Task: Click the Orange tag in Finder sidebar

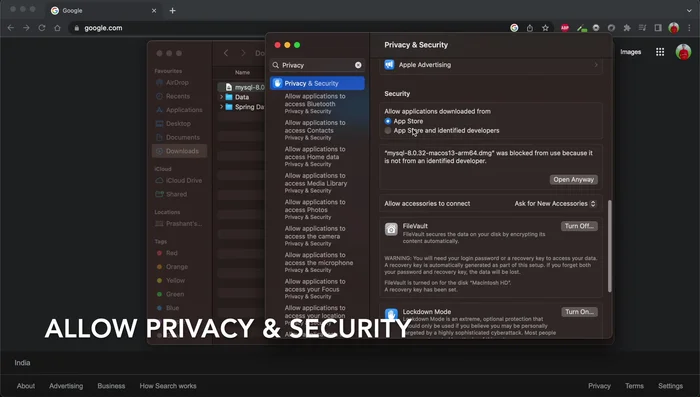Action: [172, 267]
